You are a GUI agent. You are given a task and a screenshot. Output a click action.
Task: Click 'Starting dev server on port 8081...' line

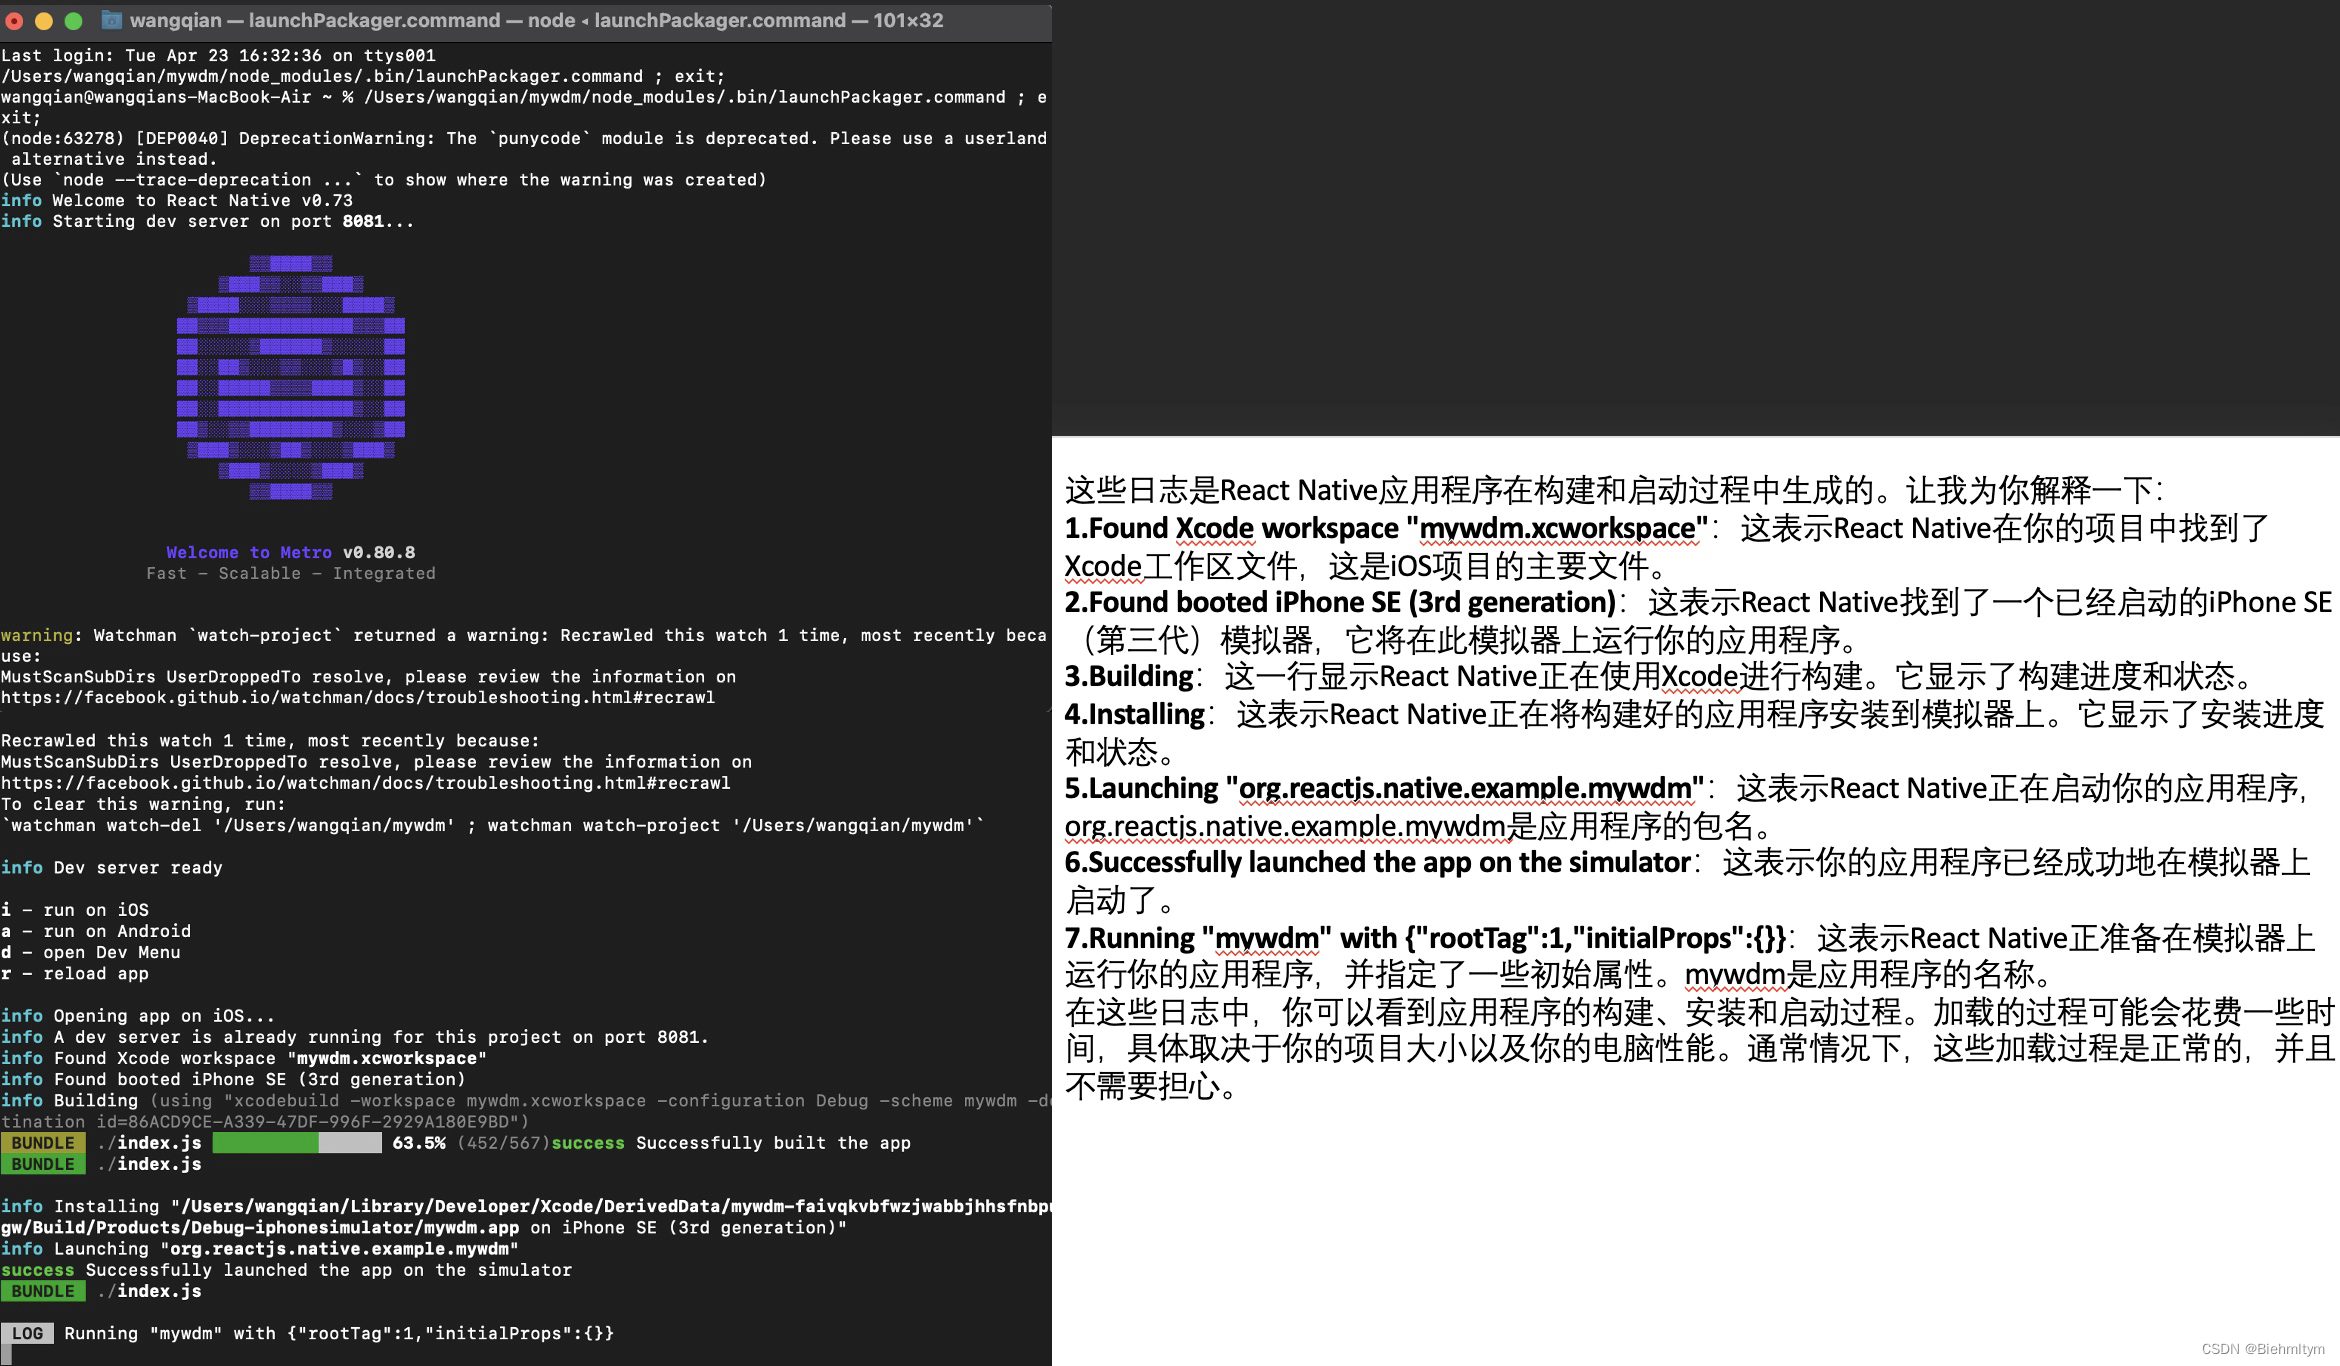[208, 221]
